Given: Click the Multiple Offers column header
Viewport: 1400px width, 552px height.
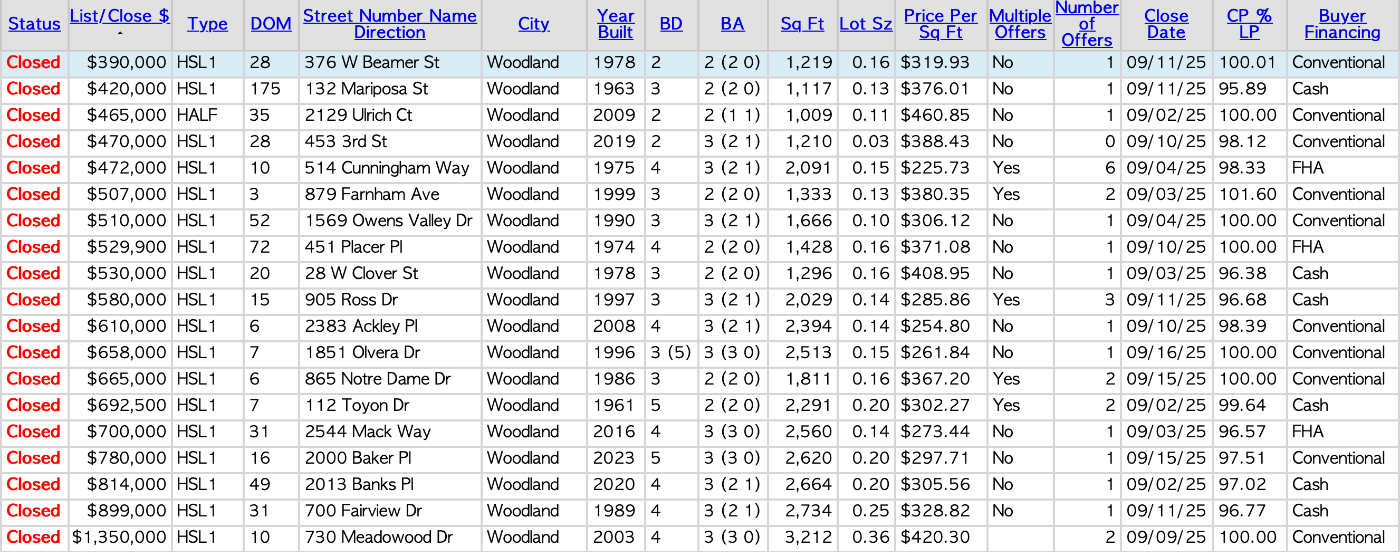Looking at the screenshot, I should pos(1019,24).
